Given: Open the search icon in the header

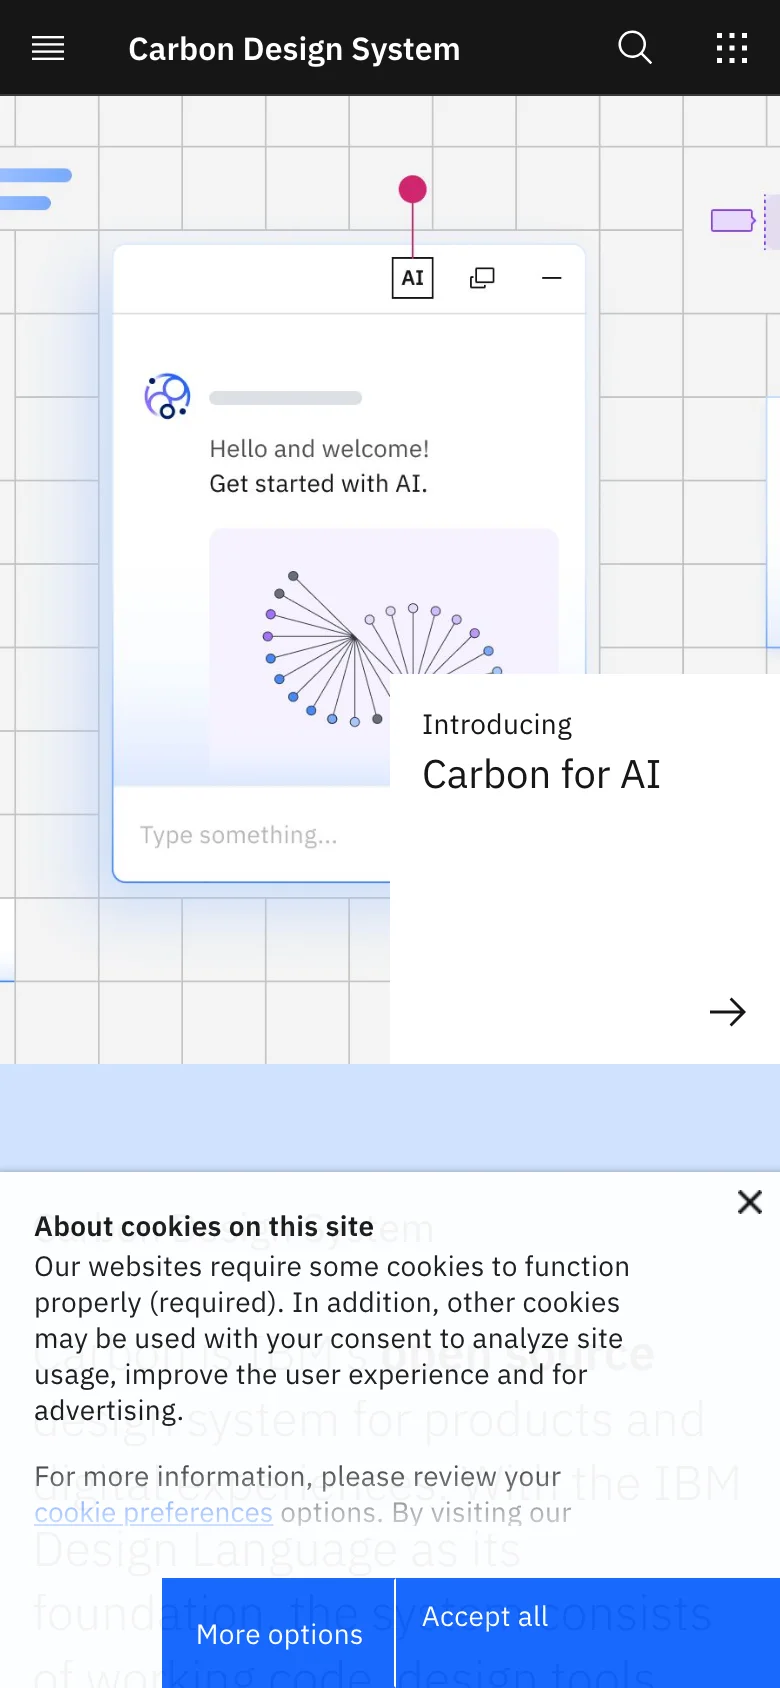Looking at the screenshot, I should pos(635,47).
